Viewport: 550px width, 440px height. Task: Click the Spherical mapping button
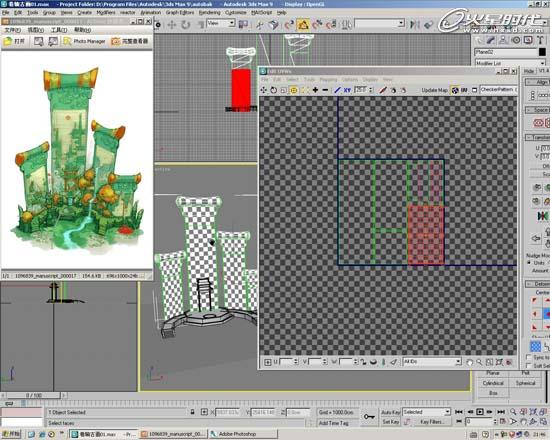[x=525, y=383]
